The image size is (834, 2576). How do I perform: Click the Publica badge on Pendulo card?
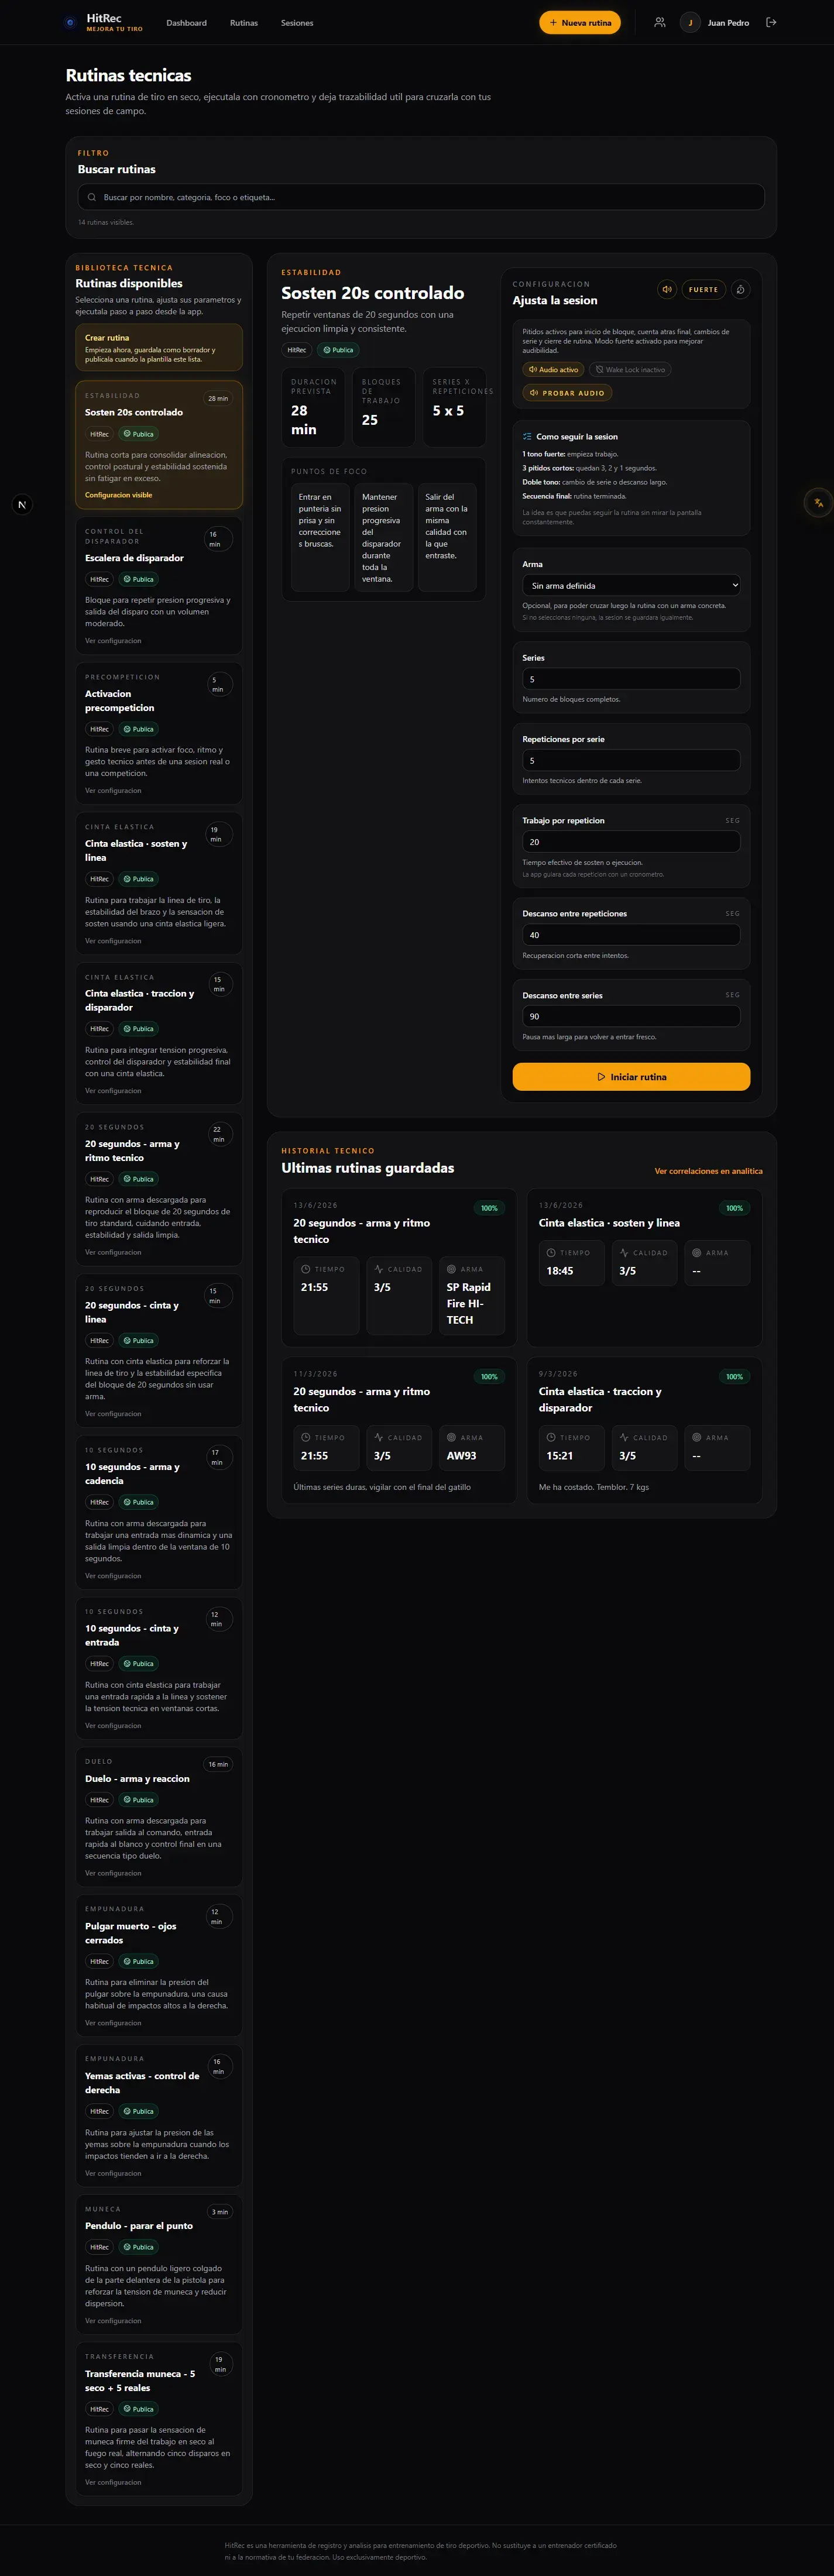pyautogui.click(x=139, y=2247)
